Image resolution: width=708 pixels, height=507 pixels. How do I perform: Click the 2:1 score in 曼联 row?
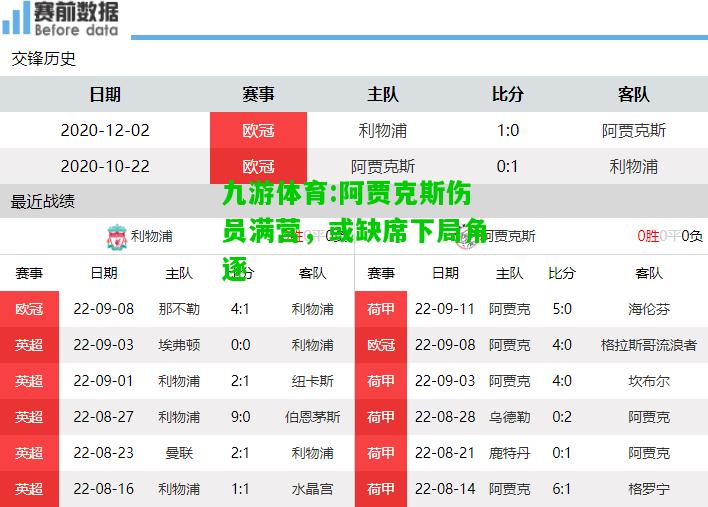click(x=240, y=453)
